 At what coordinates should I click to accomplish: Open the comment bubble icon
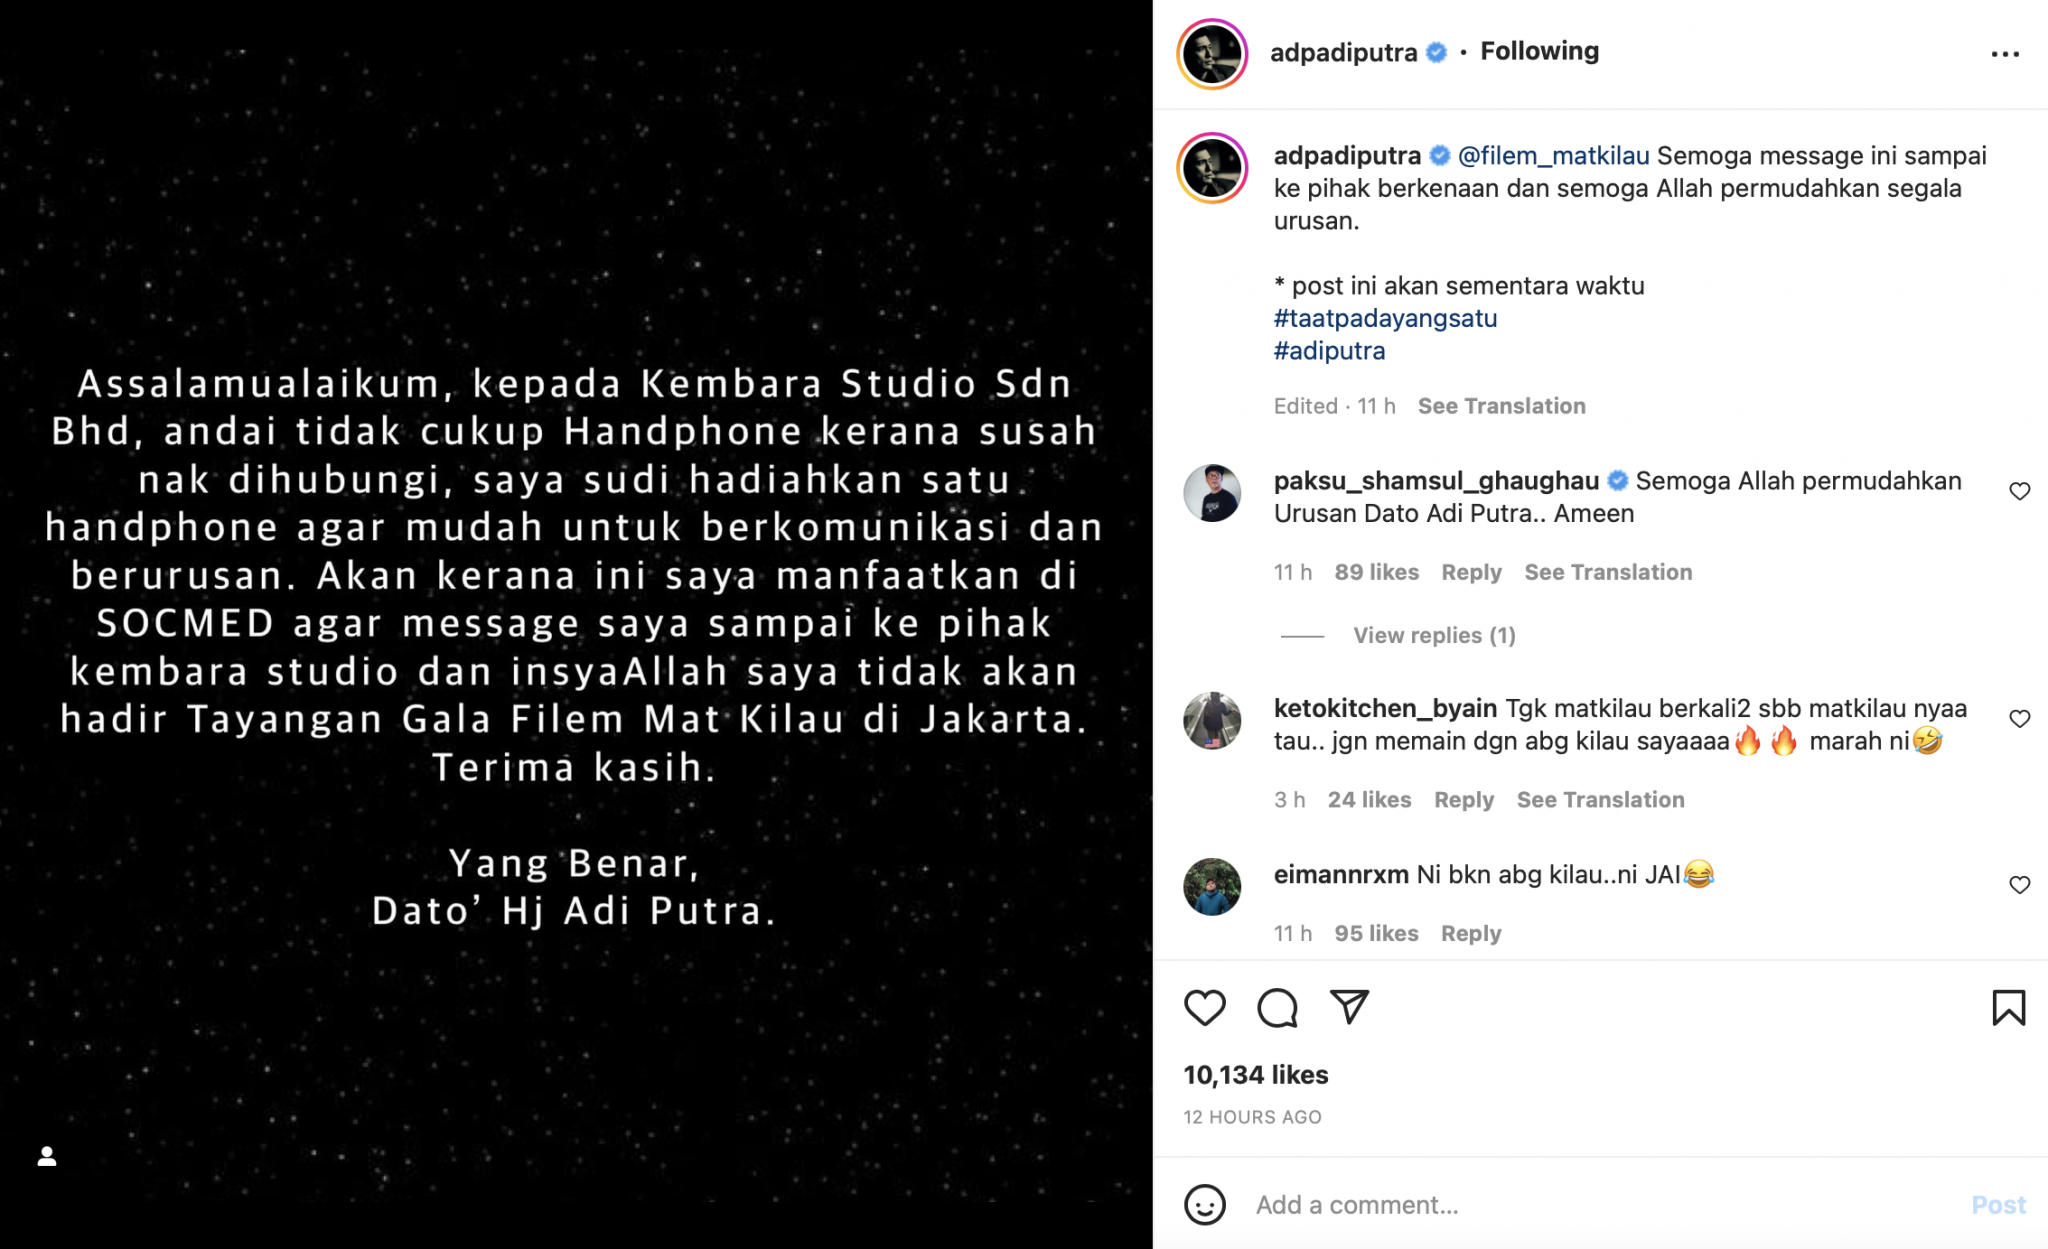(x=1277, y=1007)
